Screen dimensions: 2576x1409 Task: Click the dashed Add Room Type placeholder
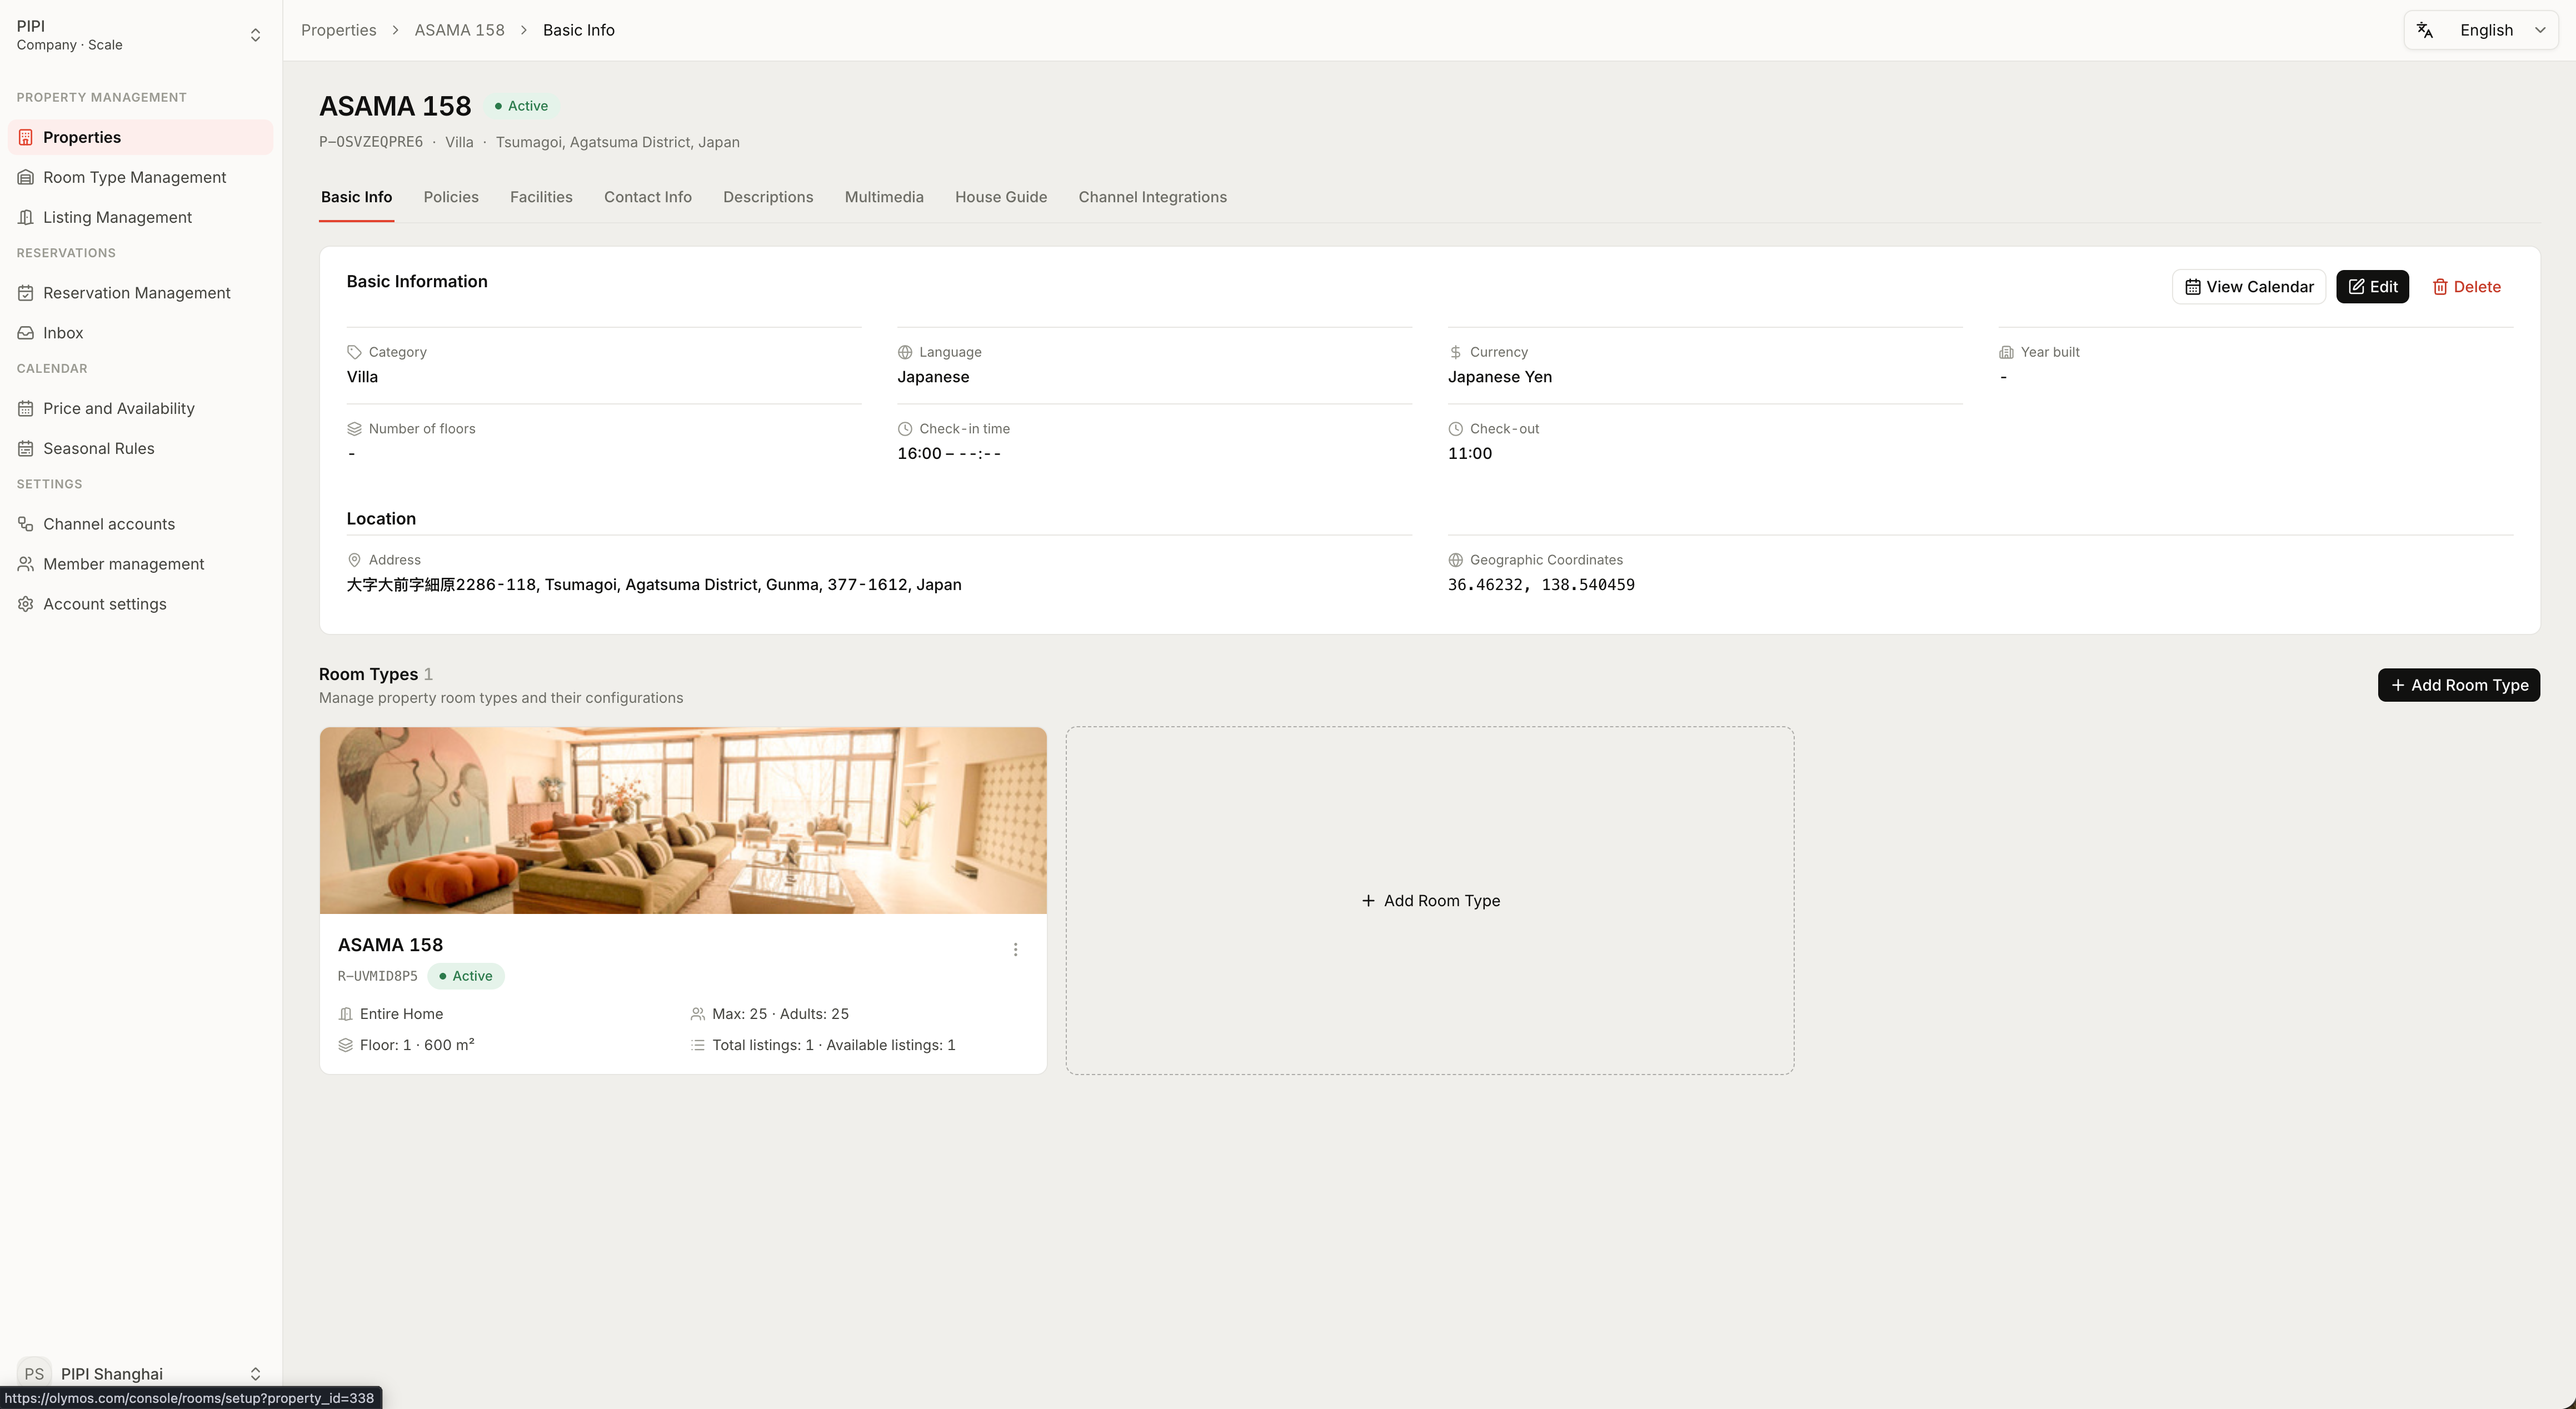coord(1430,901)
